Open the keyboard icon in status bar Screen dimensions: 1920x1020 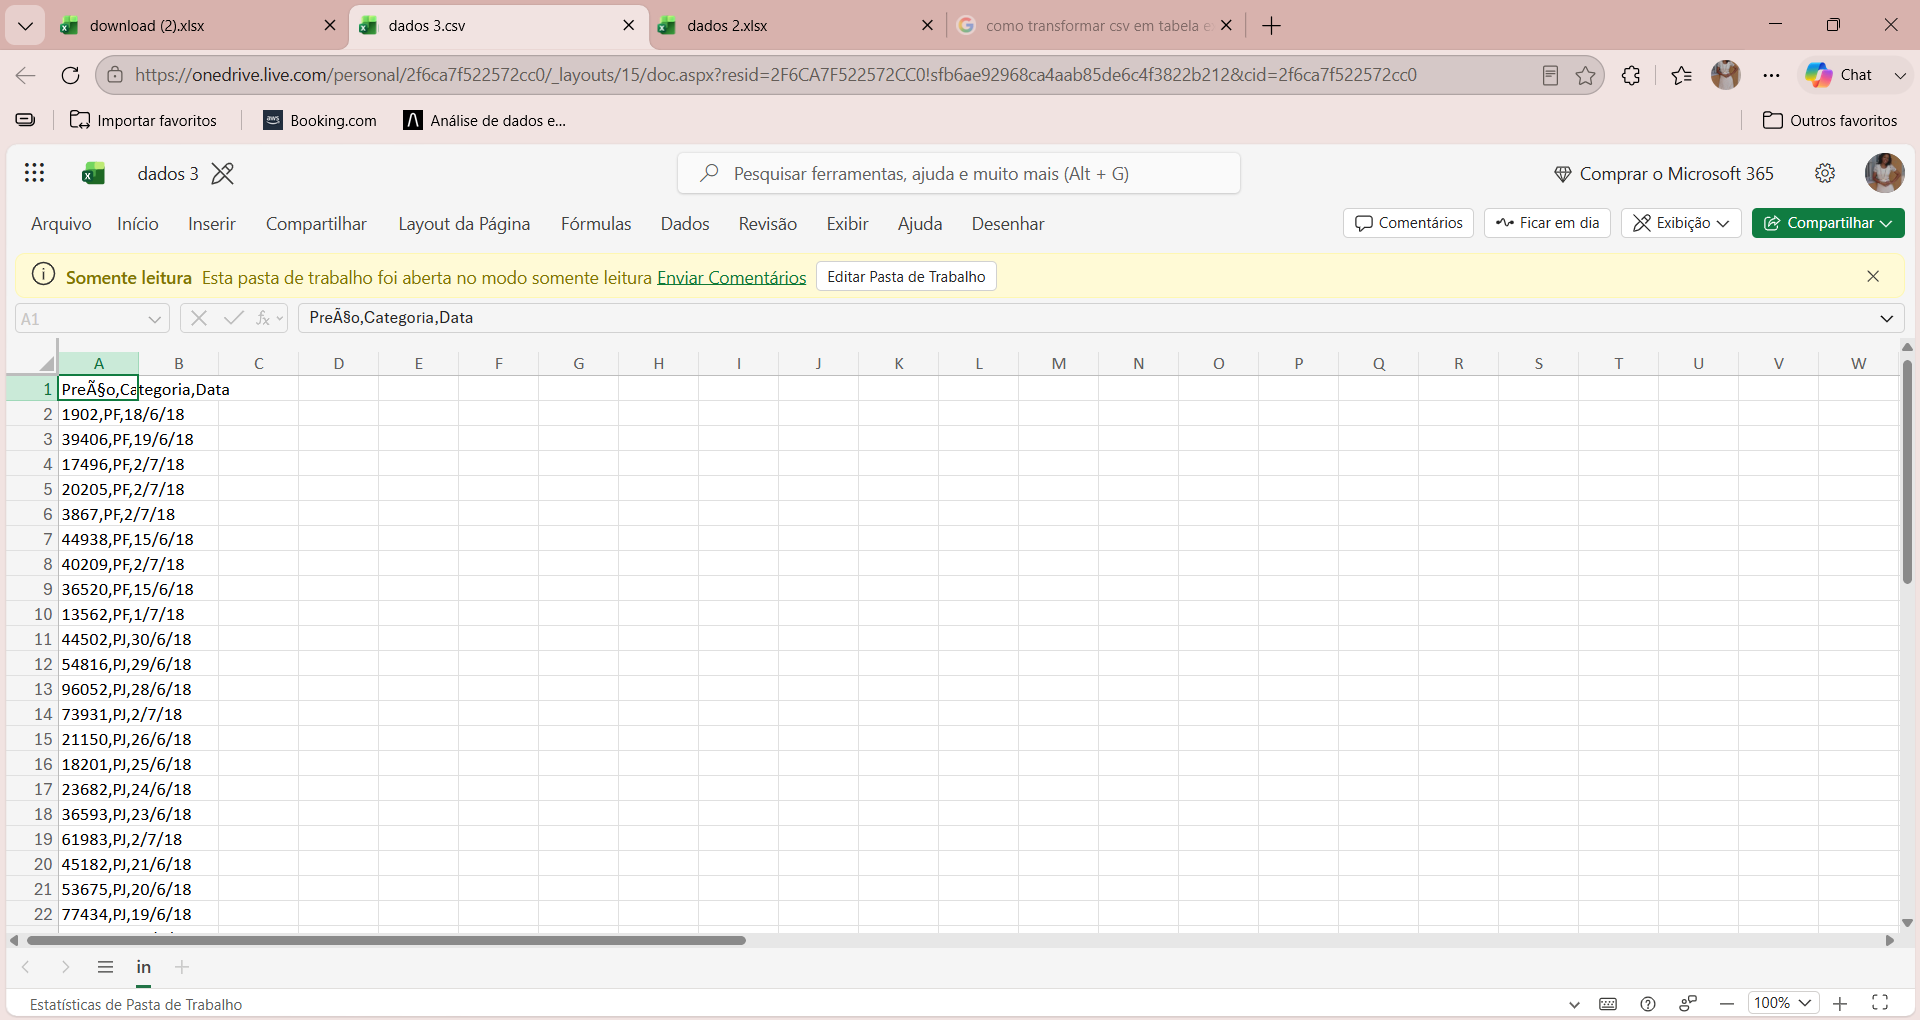click(x=1608, y=1004)
